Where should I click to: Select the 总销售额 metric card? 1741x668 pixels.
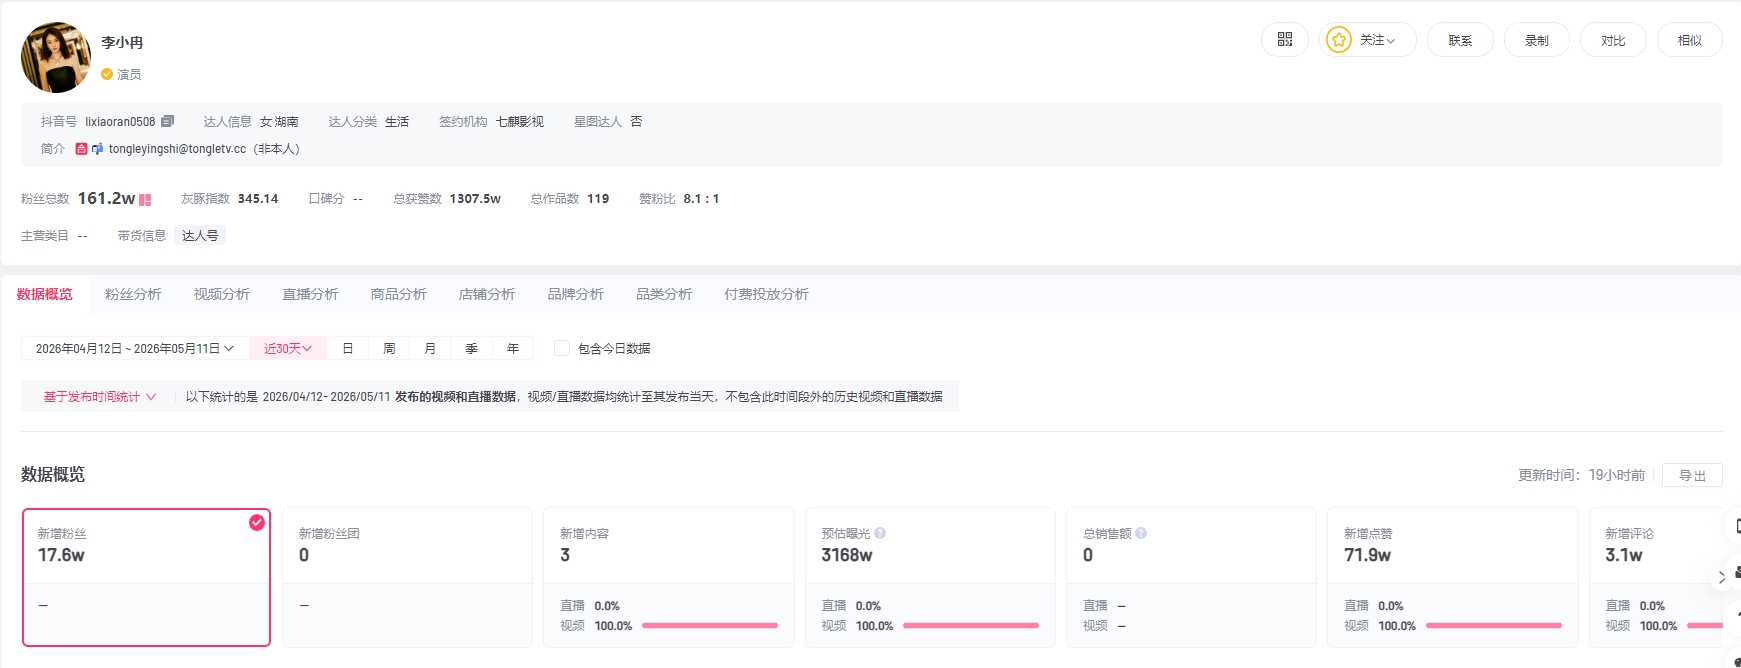pos(1191,577)
